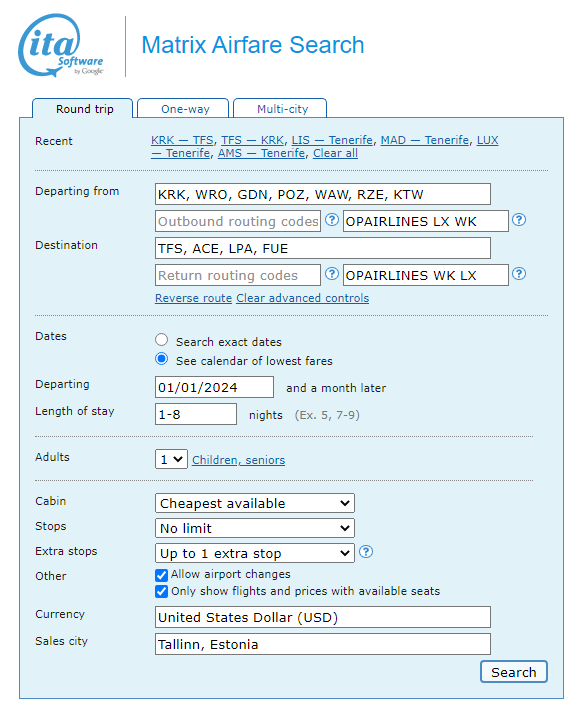Click the Search button
The height and width of the screenshot is (712, 578).
[x=514, y=672]
